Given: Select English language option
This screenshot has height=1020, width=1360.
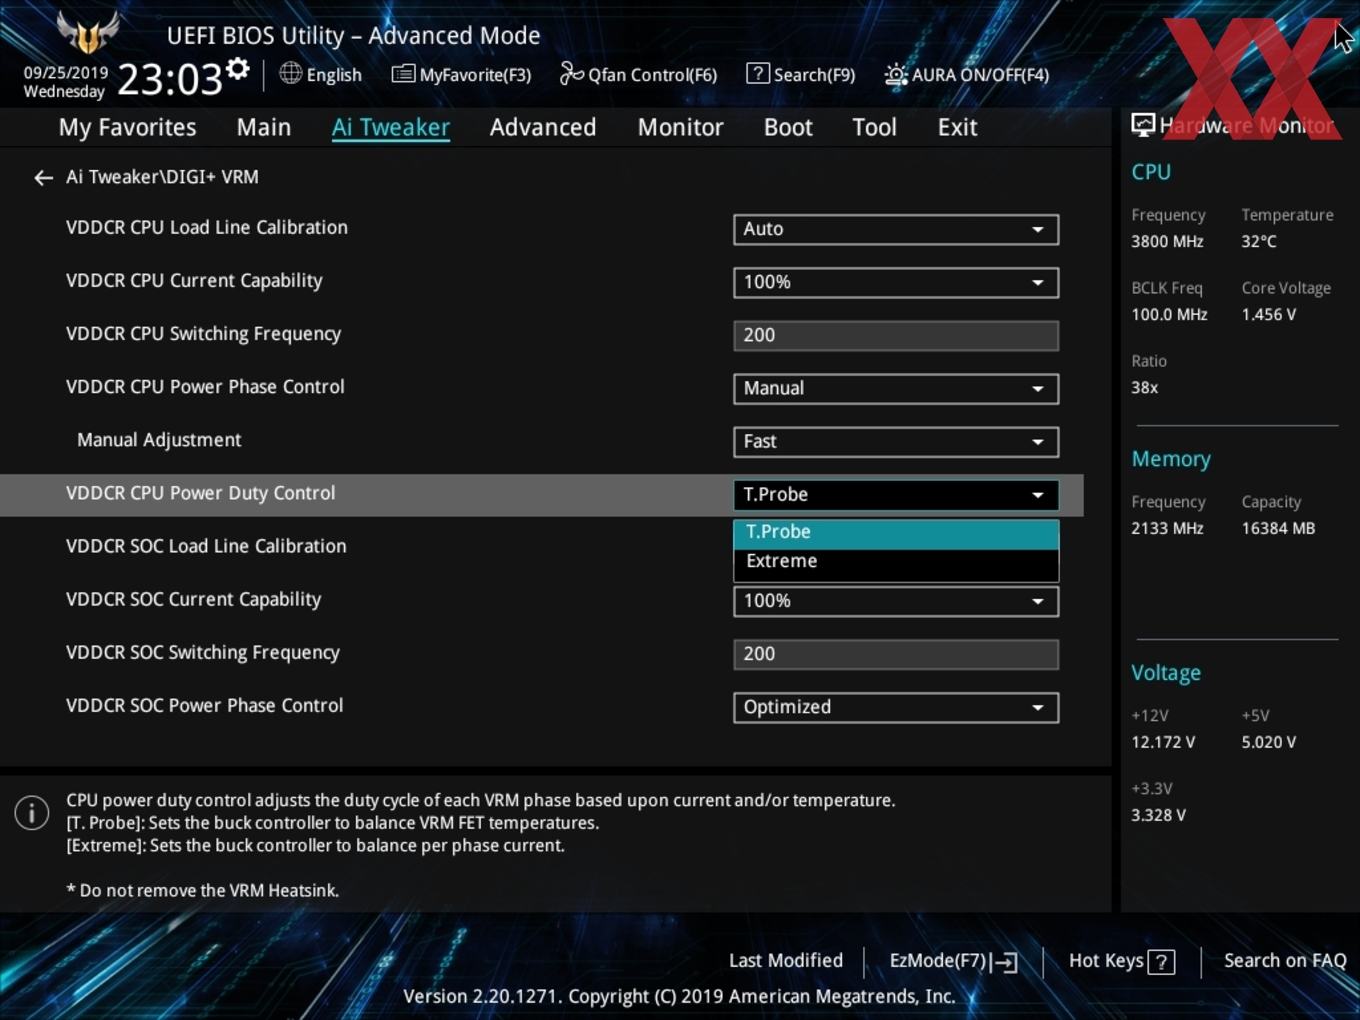Looking at the screenshot, I should (321, 74).
